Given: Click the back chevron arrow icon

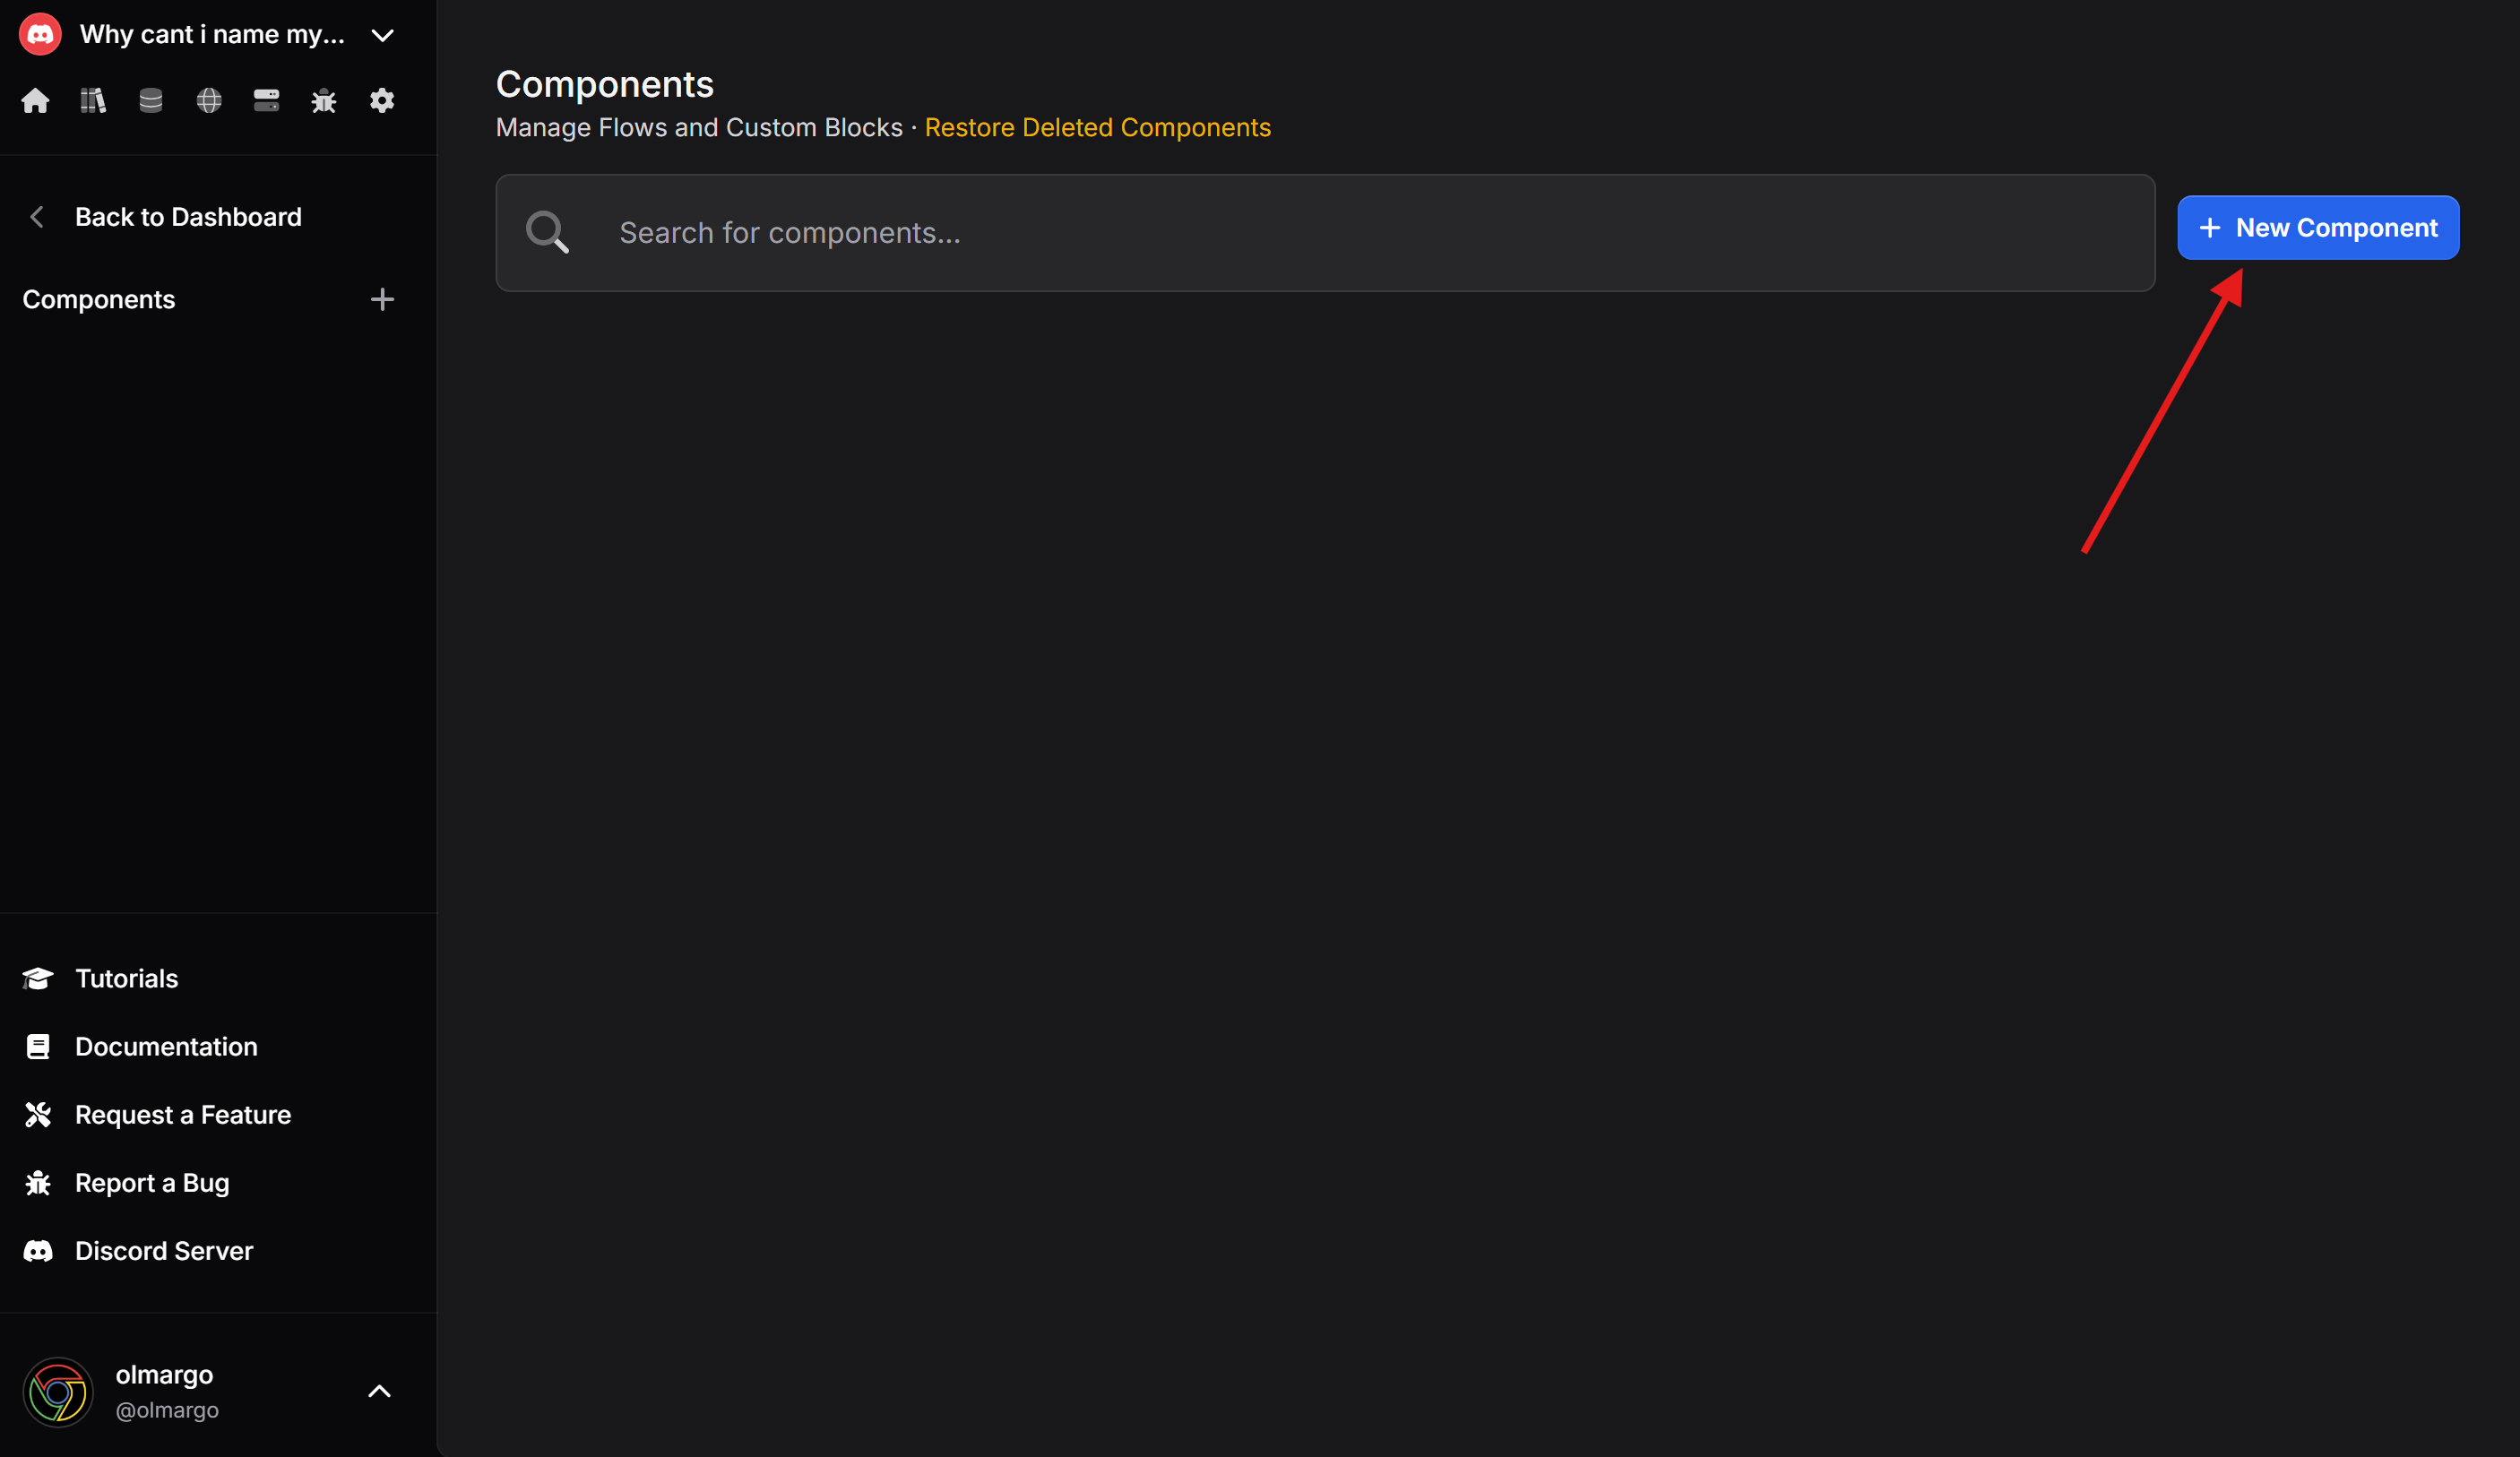Looking at the screenshot, I should pyautogui.click(x=37, y=217).
